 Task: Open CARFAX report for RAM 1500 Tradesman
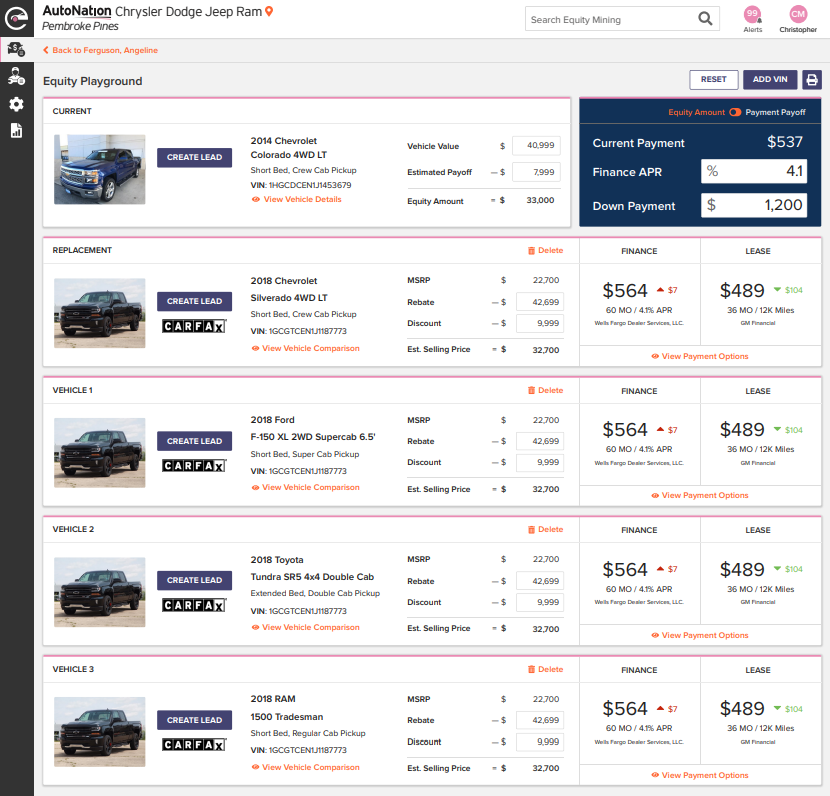tap(194, 745)
